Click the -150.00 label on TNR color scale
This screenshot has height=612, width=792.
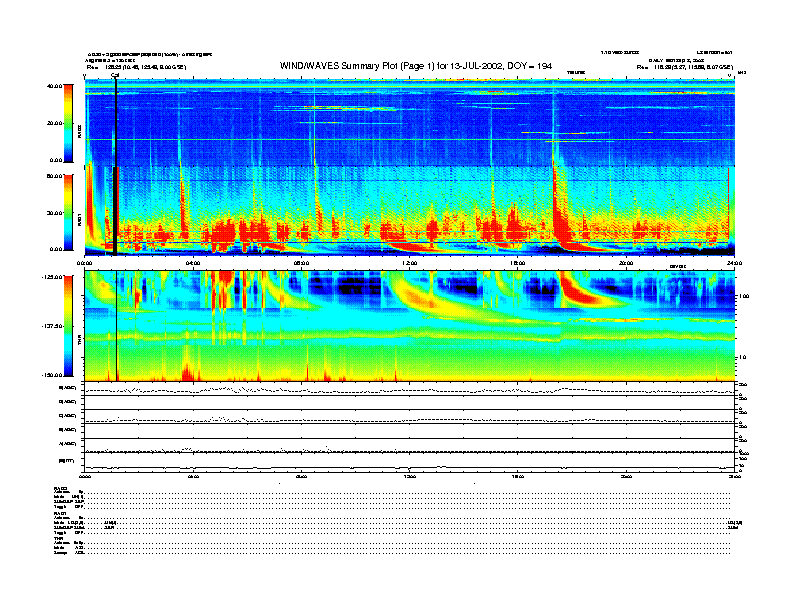pyautogui.click(x=53, y=375)
